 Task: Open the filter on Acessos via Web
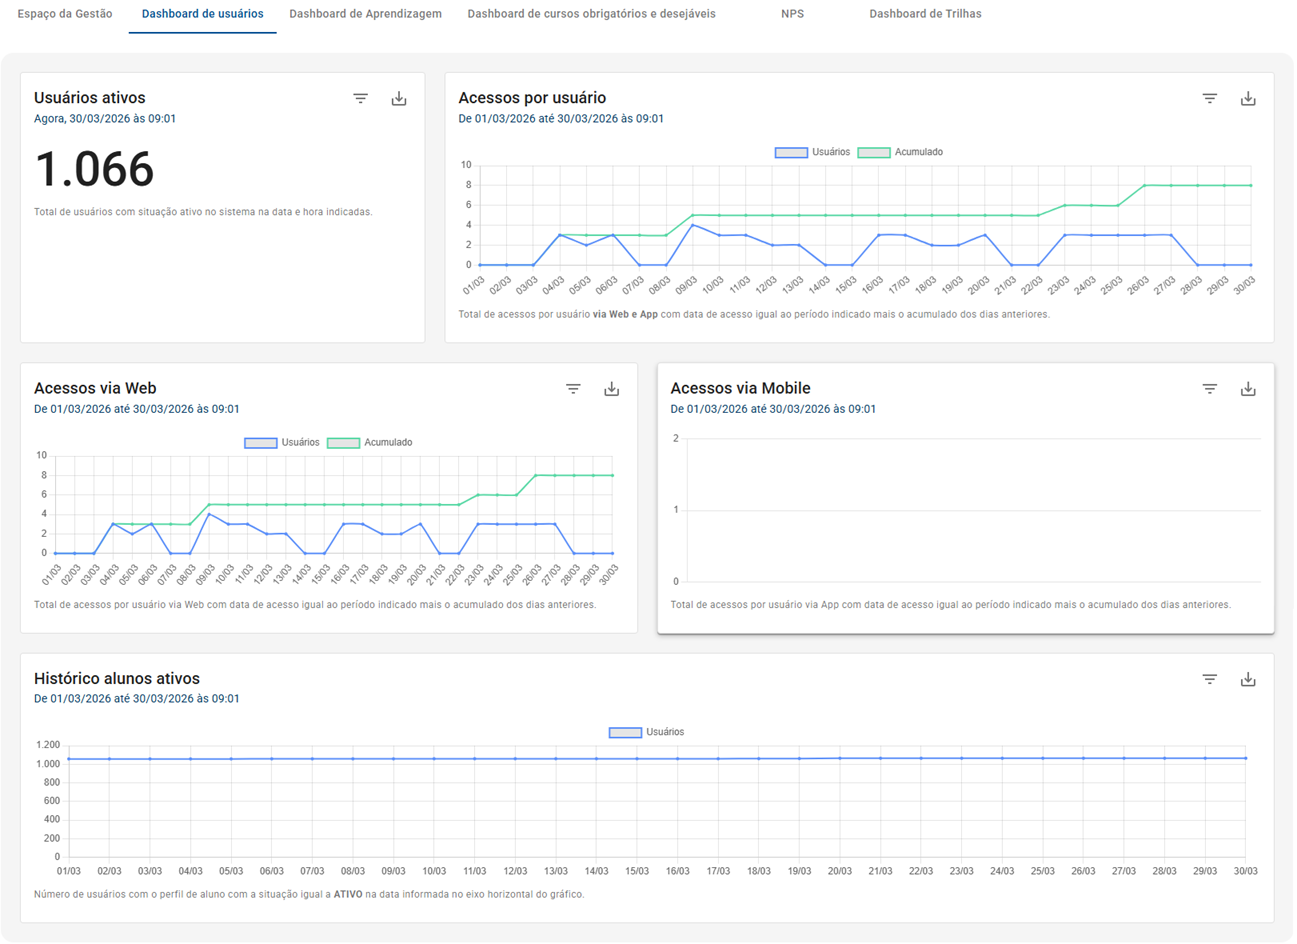tap(572, 388)
